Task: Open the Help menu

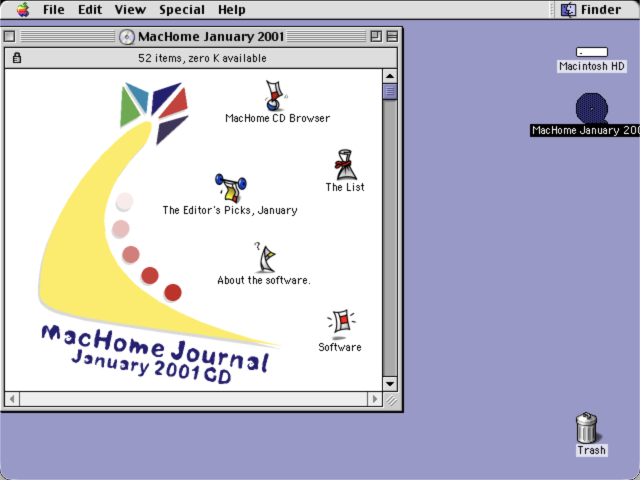Action: (x=231, y=10)
